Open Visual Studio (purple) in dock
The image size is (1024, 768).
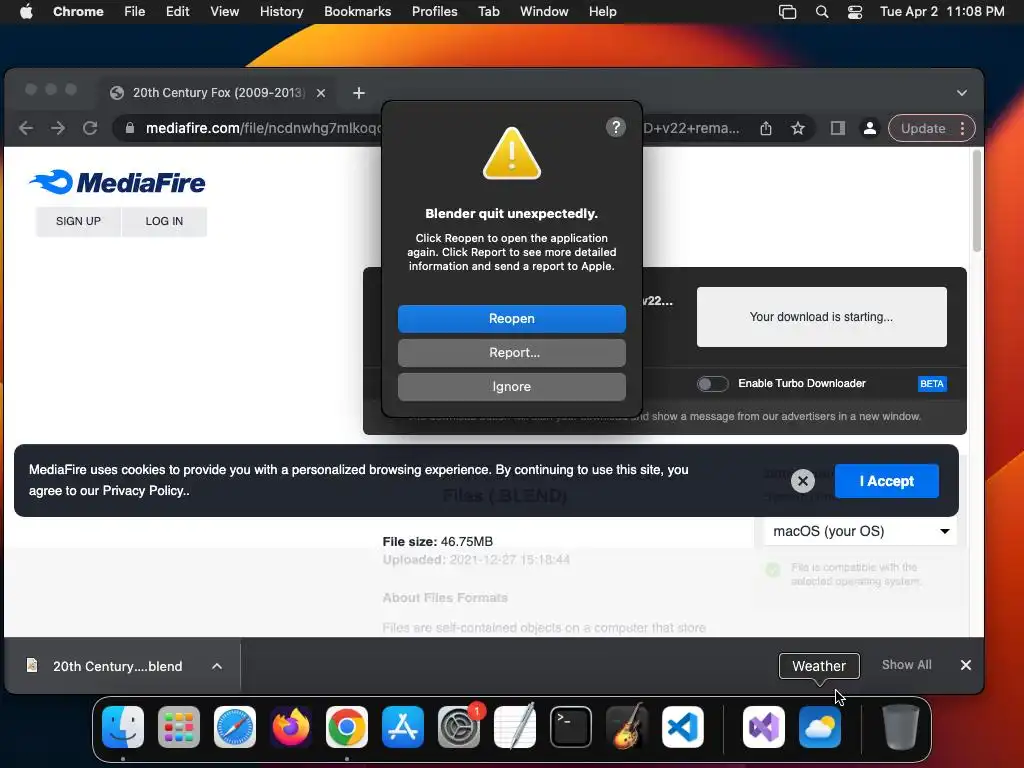(x=764, y=727)
